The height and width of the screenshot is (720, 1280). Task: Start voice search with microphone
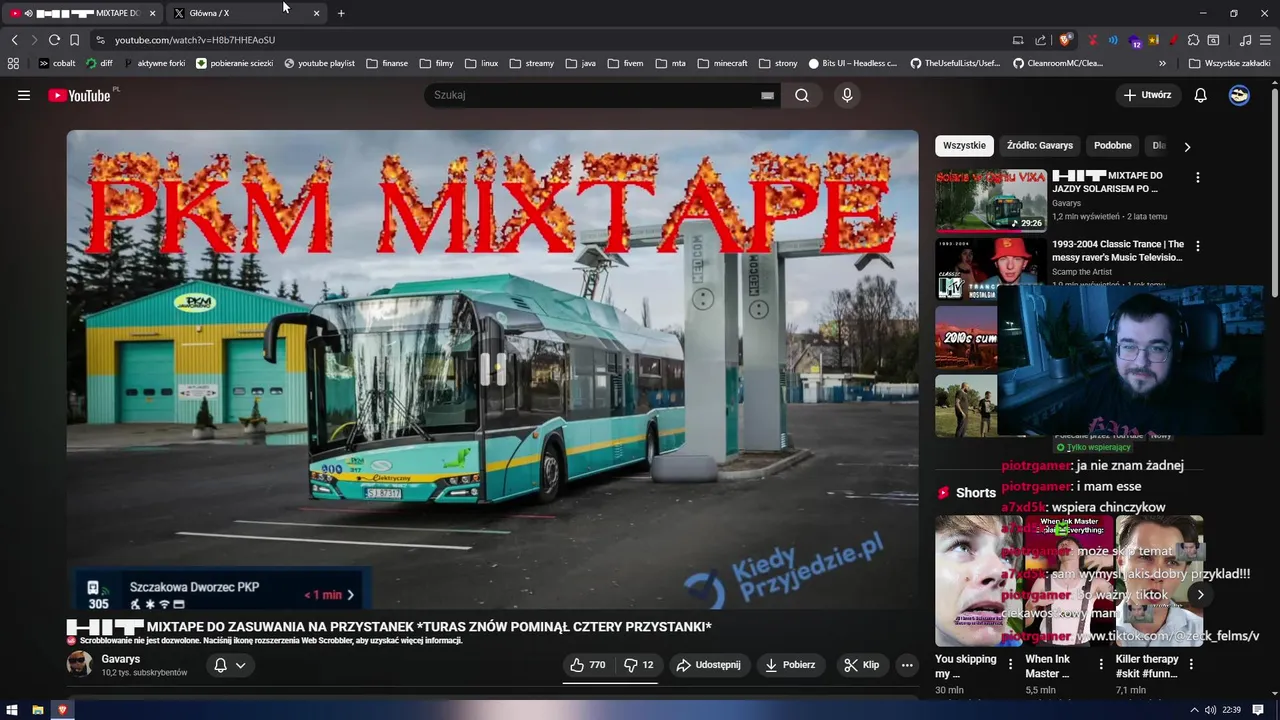click(847, 95)
